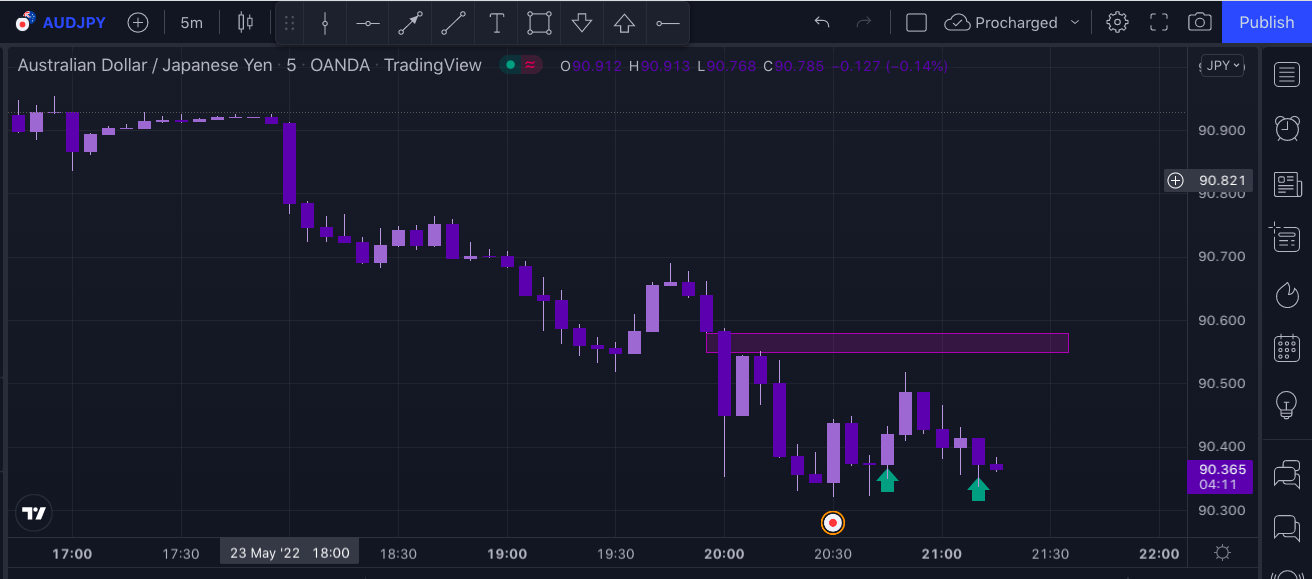Open the candlestick chart type menu
Viewport: 1312px width, 579px height.
point(245,21)
